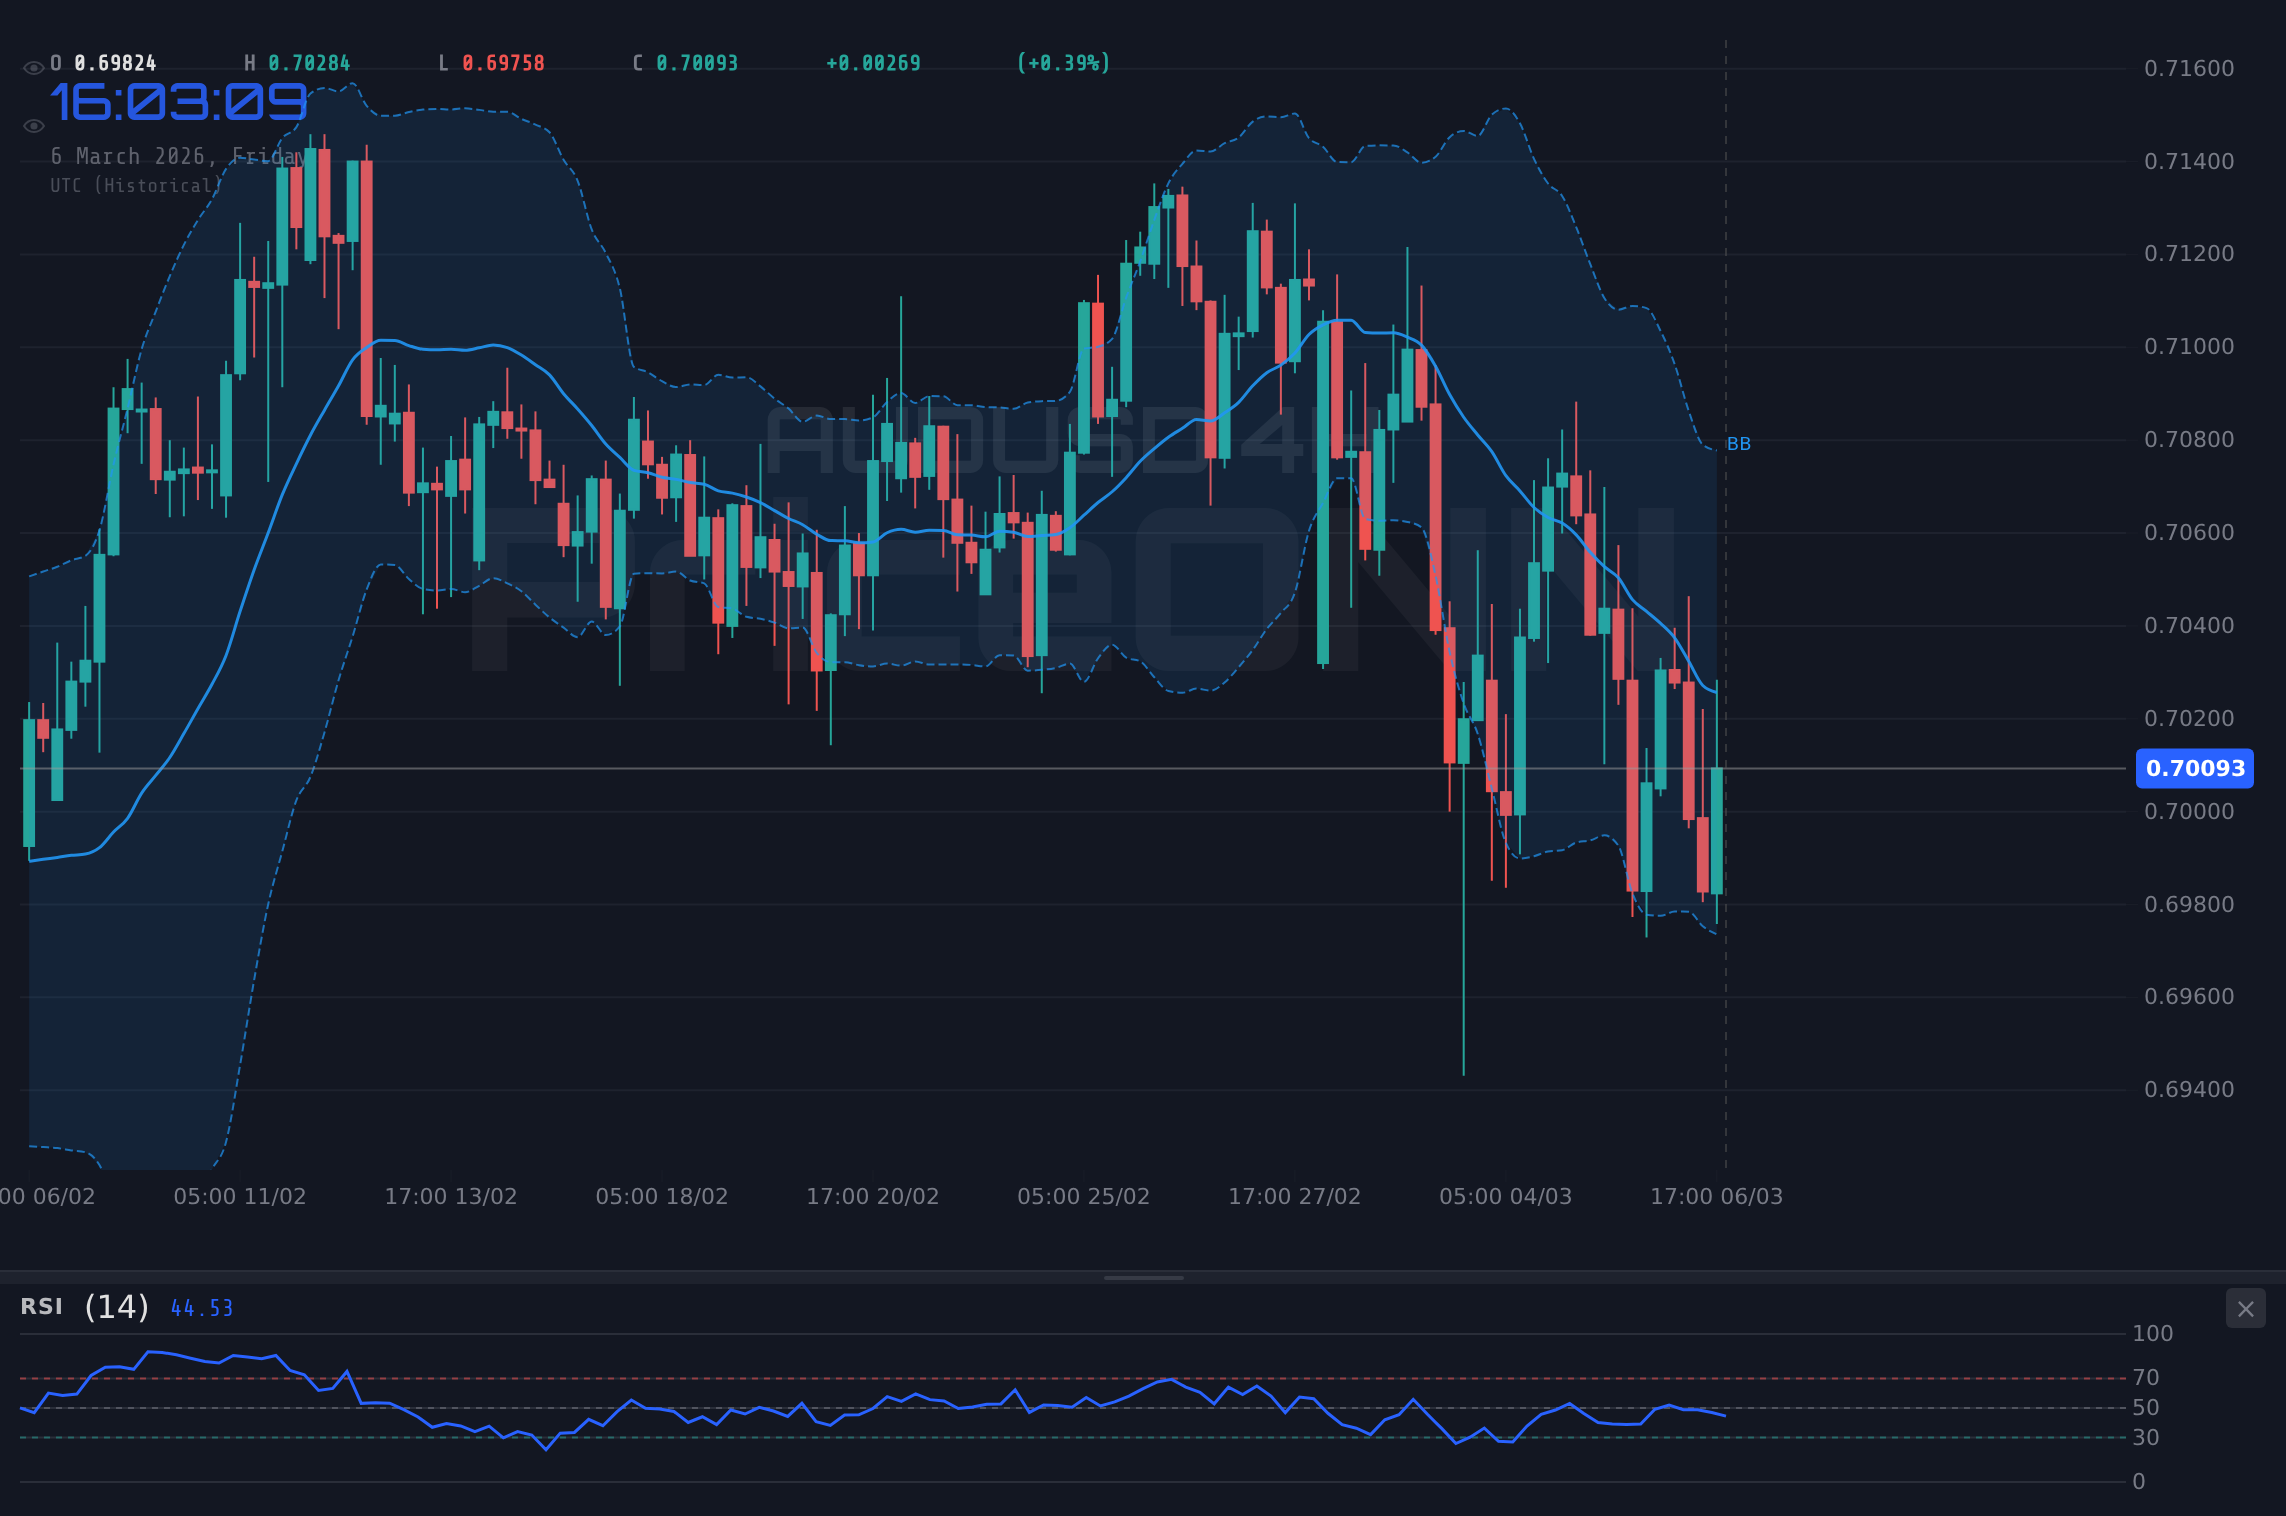Click the 05:00 18/02 time axis label

coord(662,1197)
